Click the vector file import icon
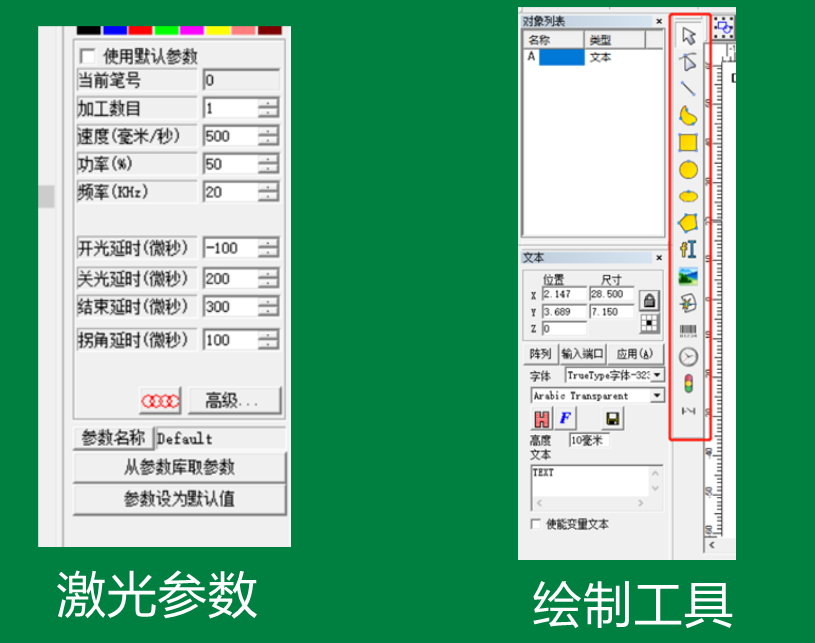 pyautogui.click(x=688, y=303)
